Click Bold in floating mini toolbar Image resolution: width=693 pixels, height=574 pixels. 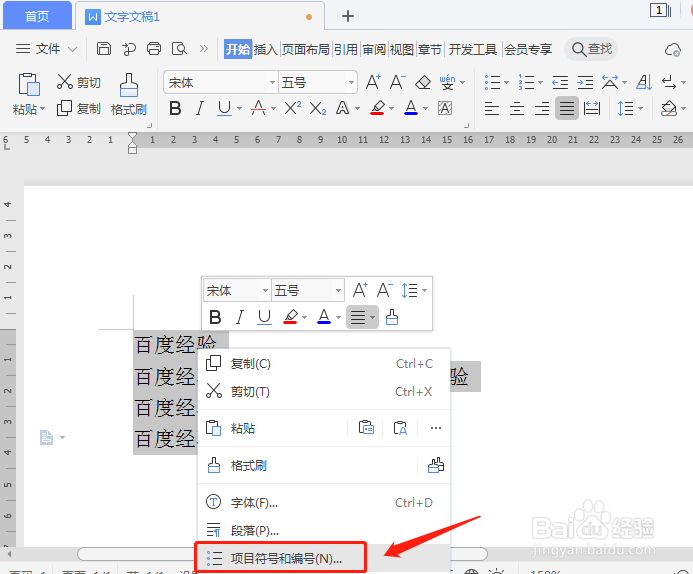[215, 317]
